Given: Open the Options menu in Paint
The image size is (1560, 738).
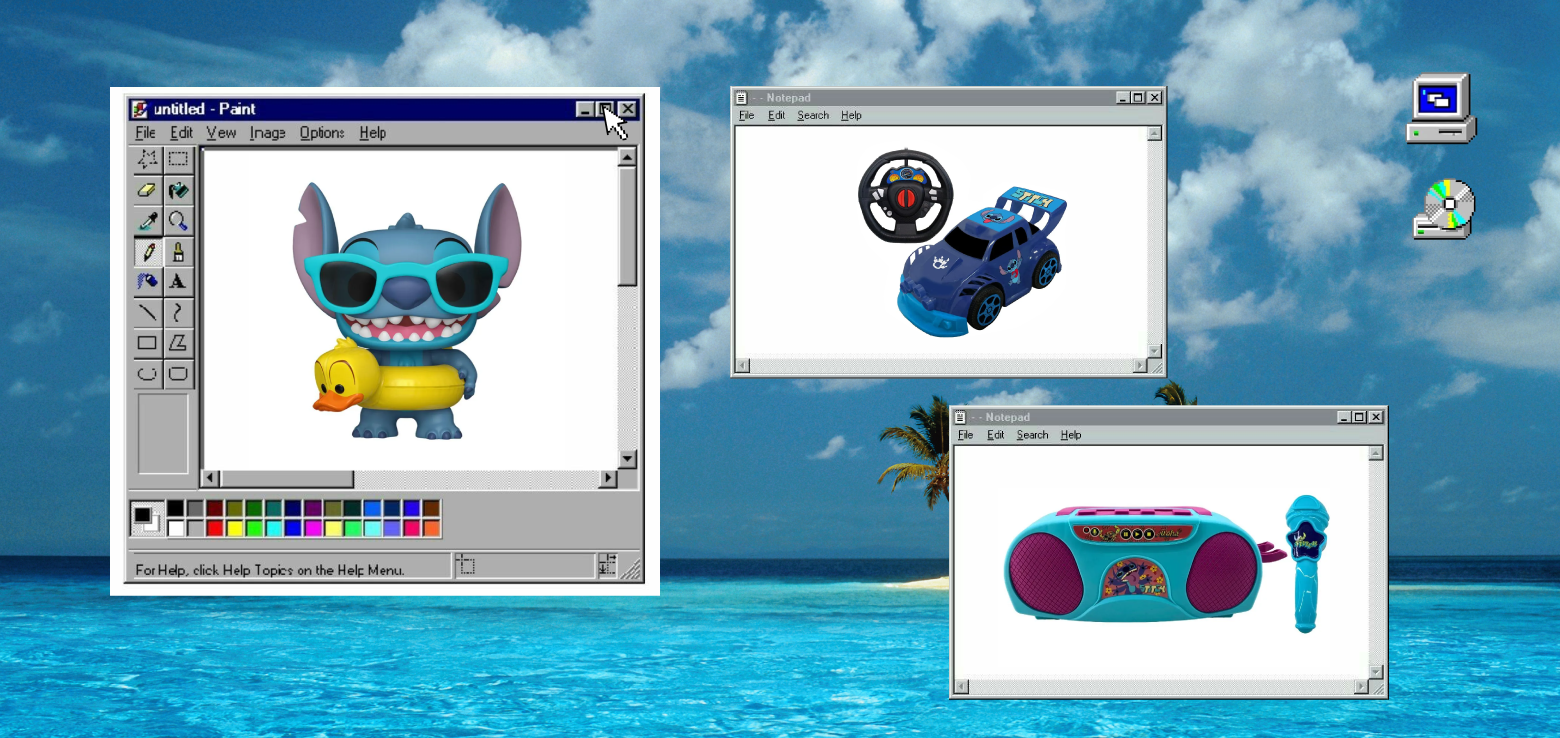Looking at the screenshot, I should (x=322, y=133).
